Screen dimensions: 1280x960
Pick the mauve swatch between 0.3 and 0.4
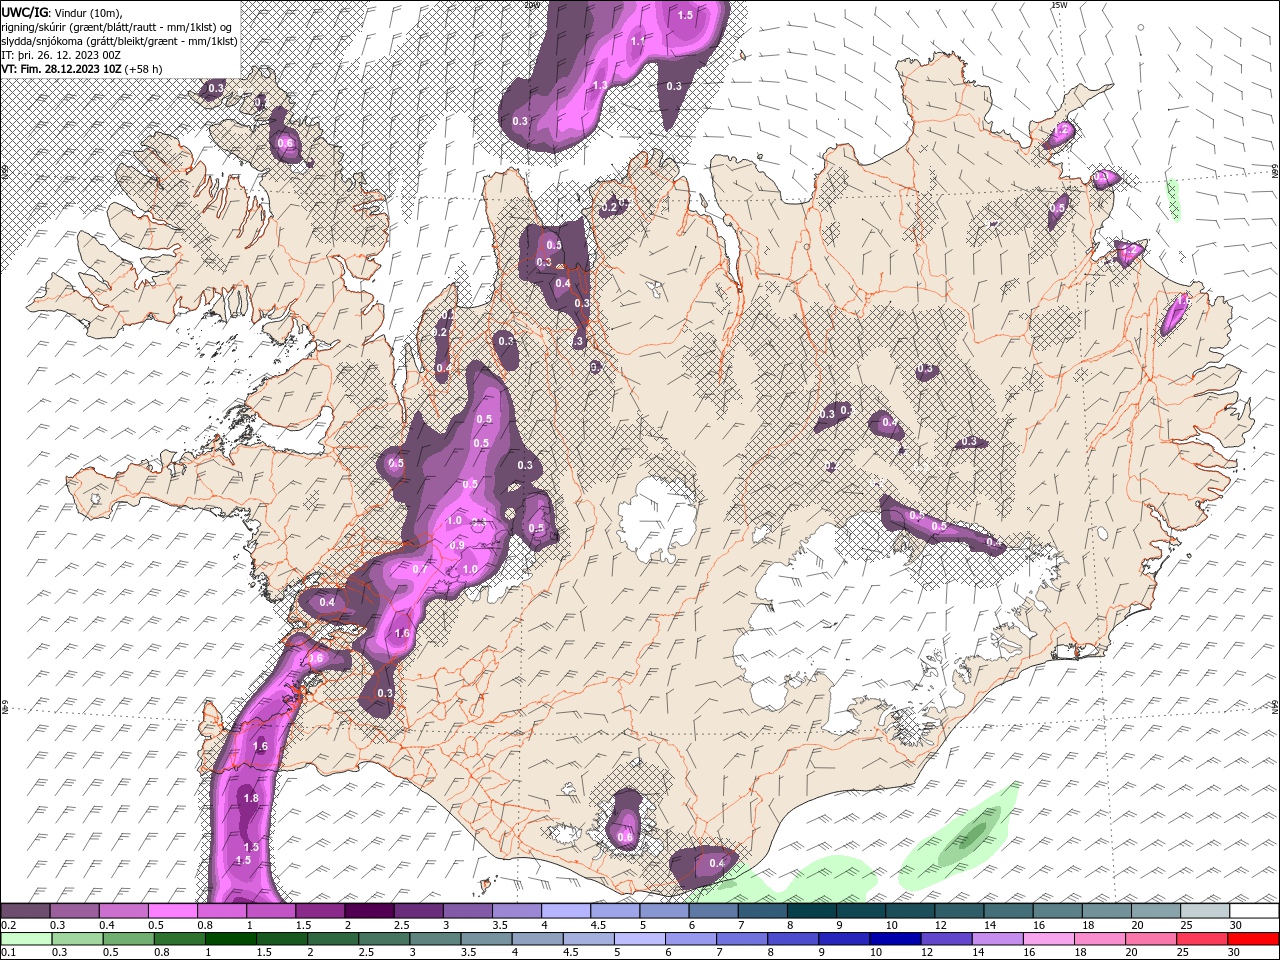coord(74,911)
